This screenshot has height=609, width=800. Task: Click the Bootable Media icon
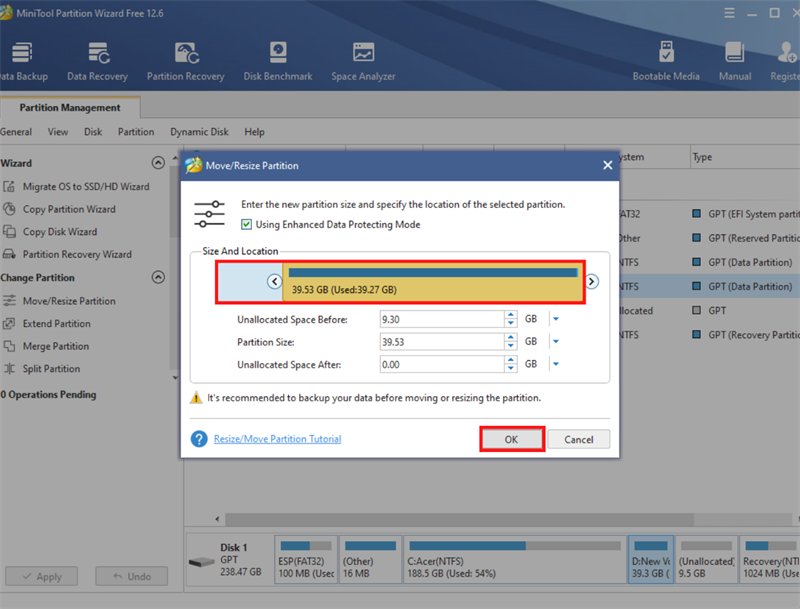[x=666, y=60]
